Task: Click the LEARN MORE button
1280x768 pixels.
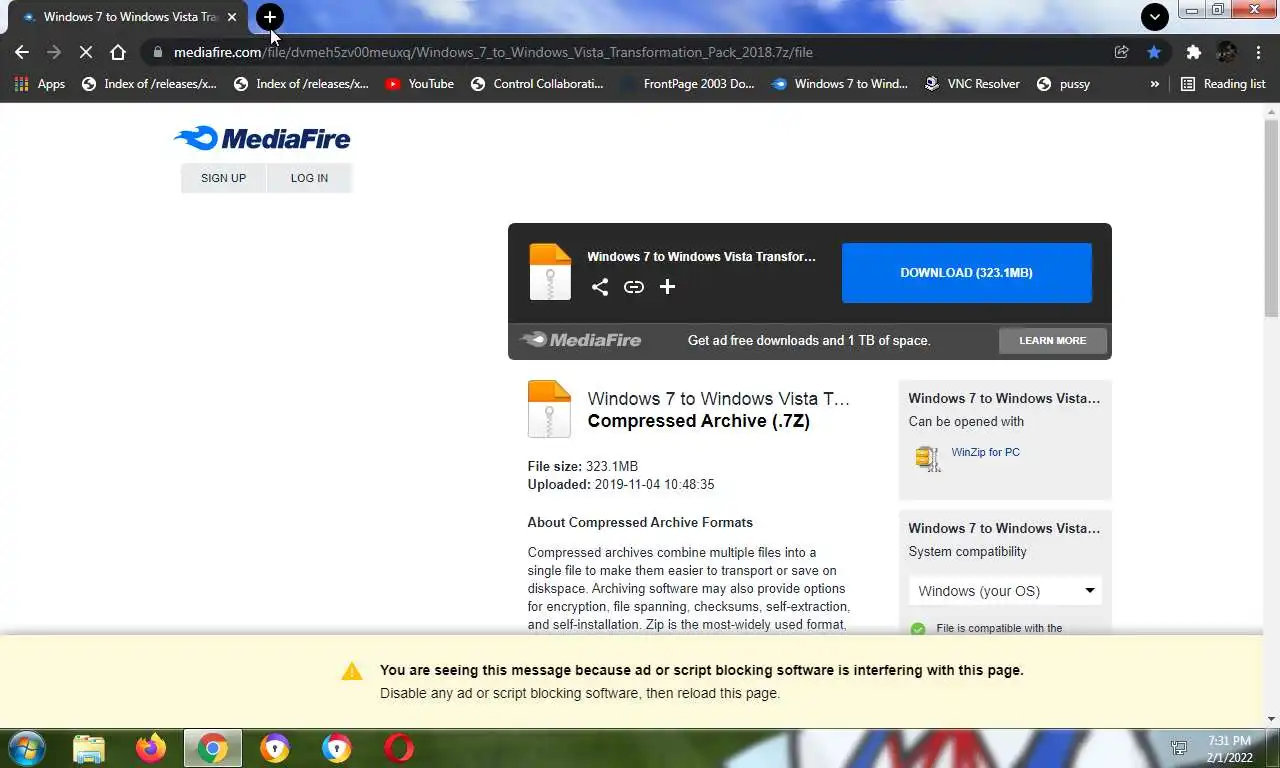Action: 1052,341
